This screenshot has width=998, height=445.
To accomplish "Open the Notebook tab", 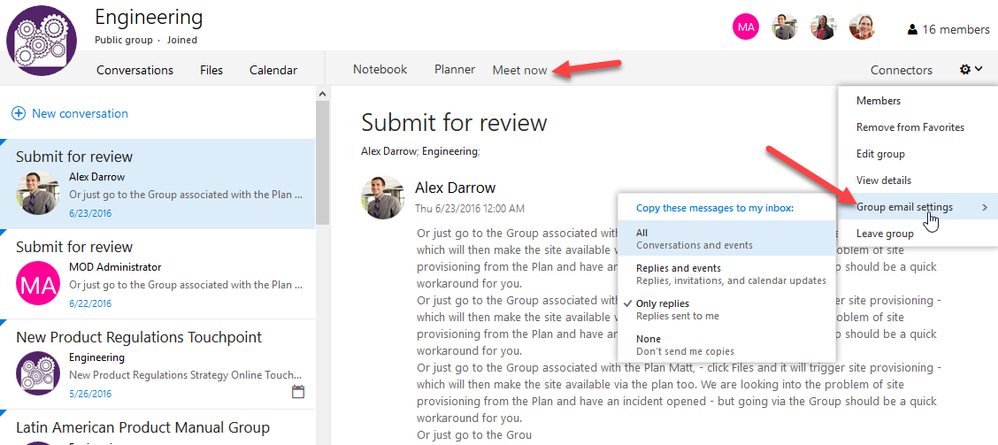I will click(380, 69).
